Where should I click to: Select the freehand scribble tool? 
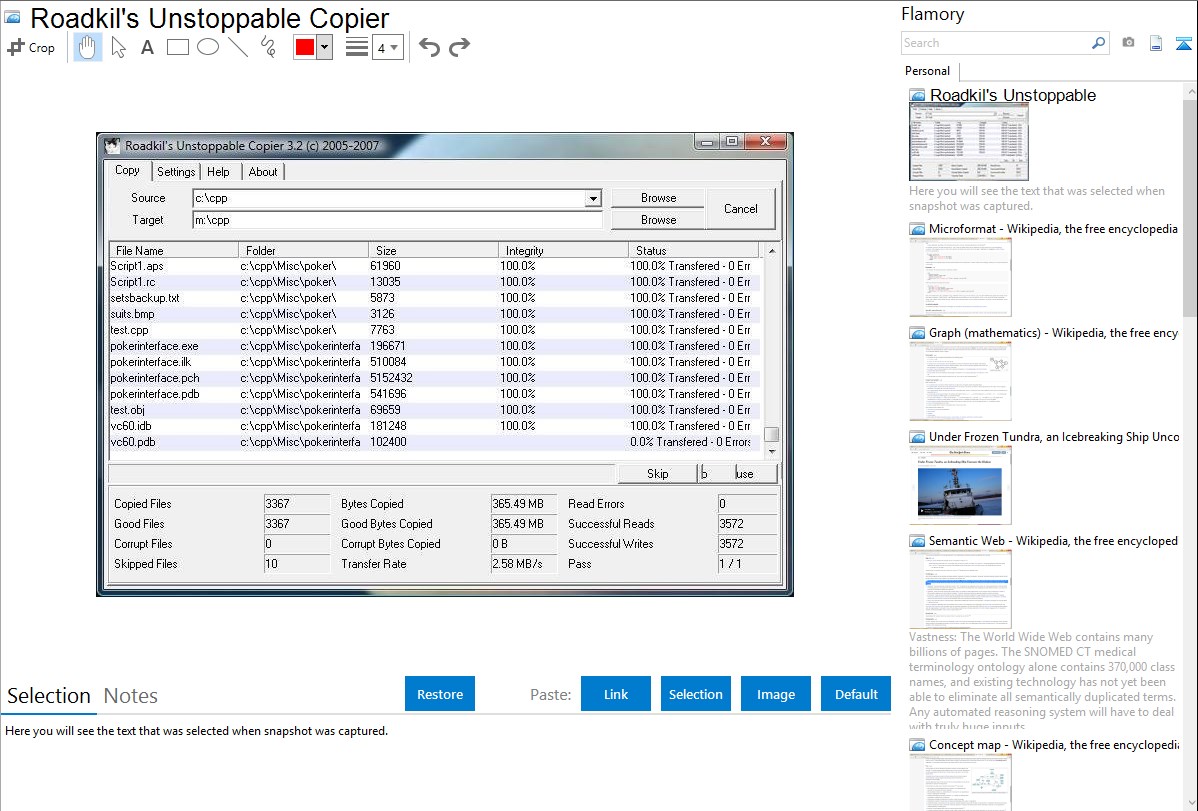point(268,47)
